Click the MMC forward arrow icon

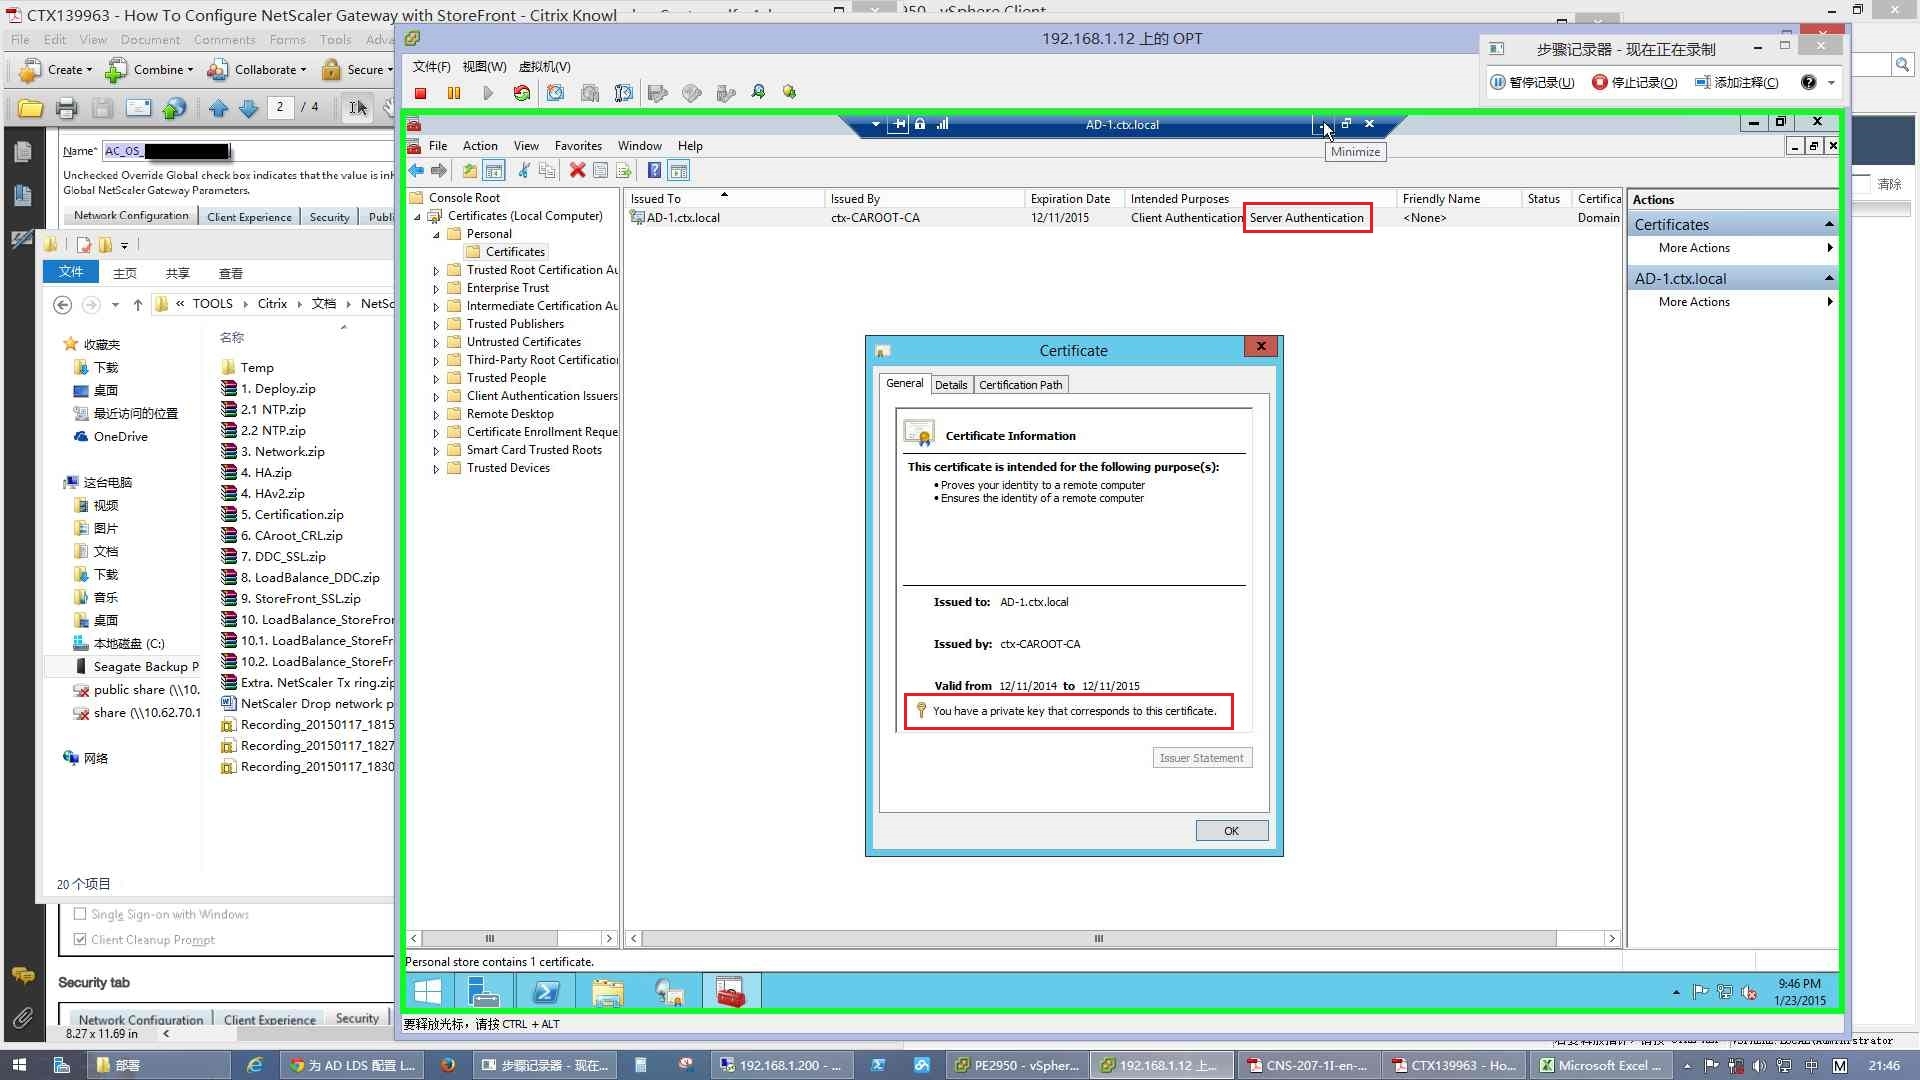tap(439, 171)
